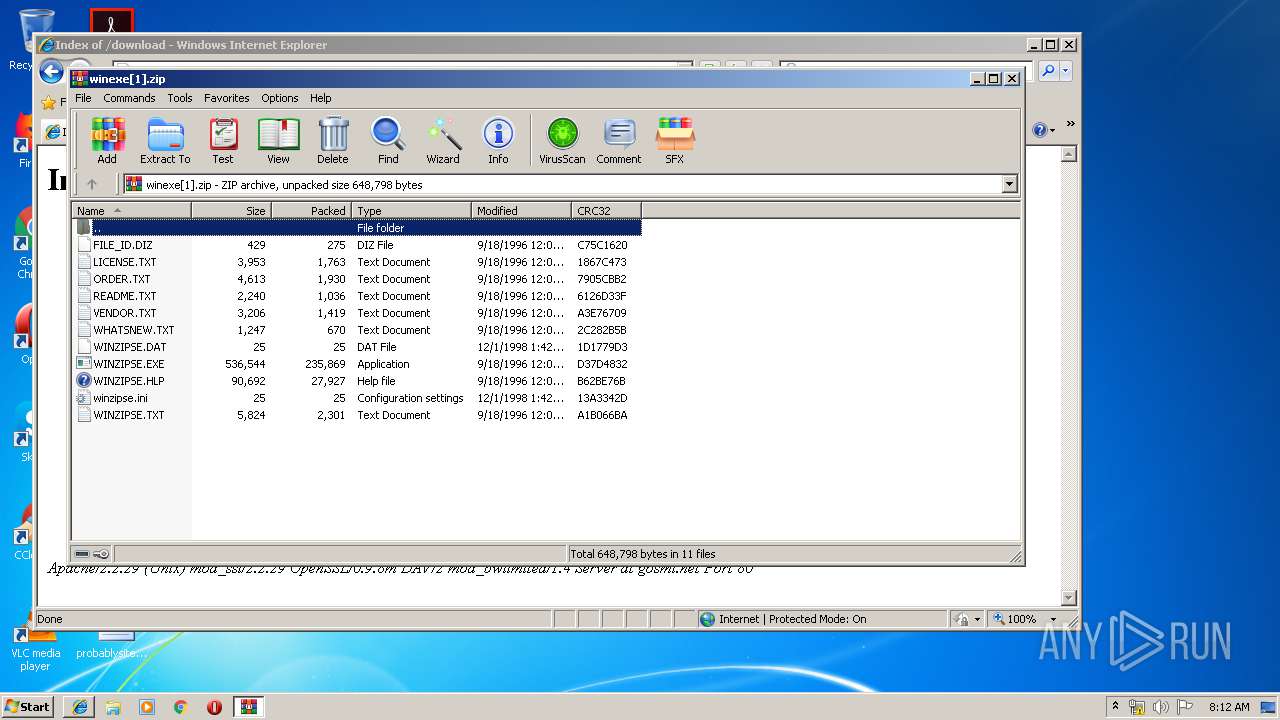Click the Chrome taskbar icon
Screen dimensions: 1280x720
pos(180,707)
